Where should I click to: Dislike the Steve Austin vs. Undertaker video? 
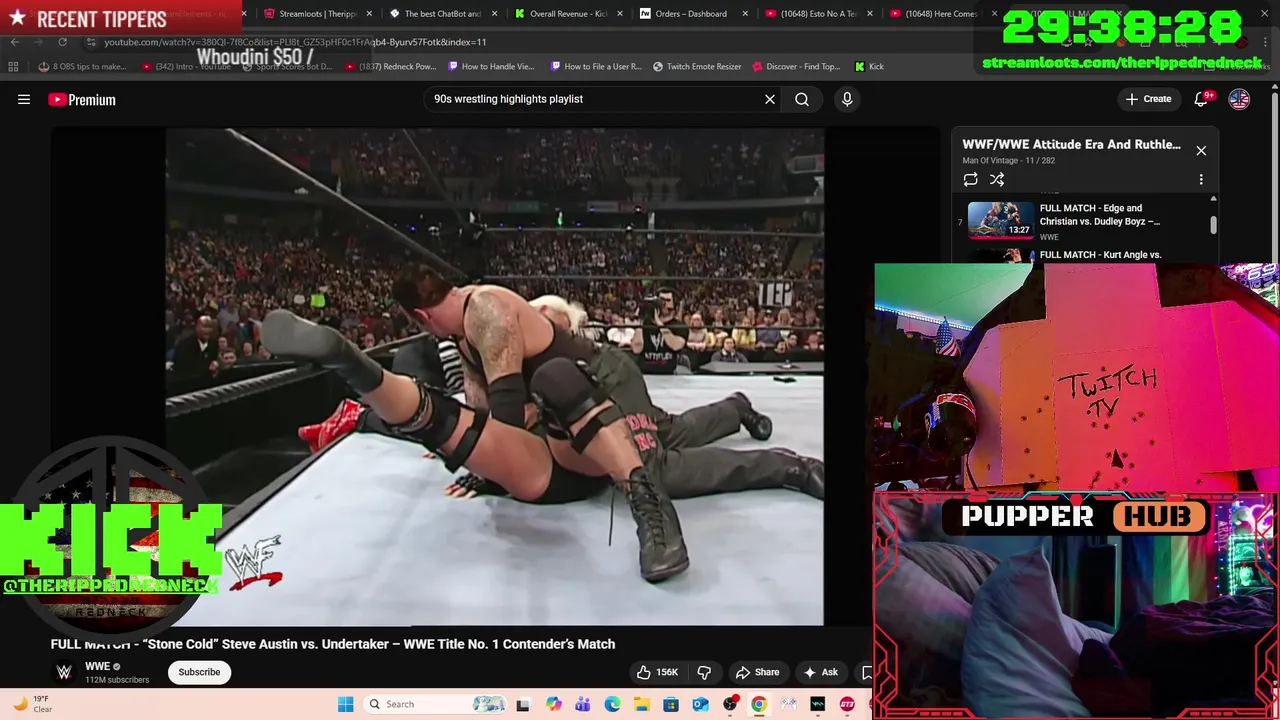(x=704, y=672)
